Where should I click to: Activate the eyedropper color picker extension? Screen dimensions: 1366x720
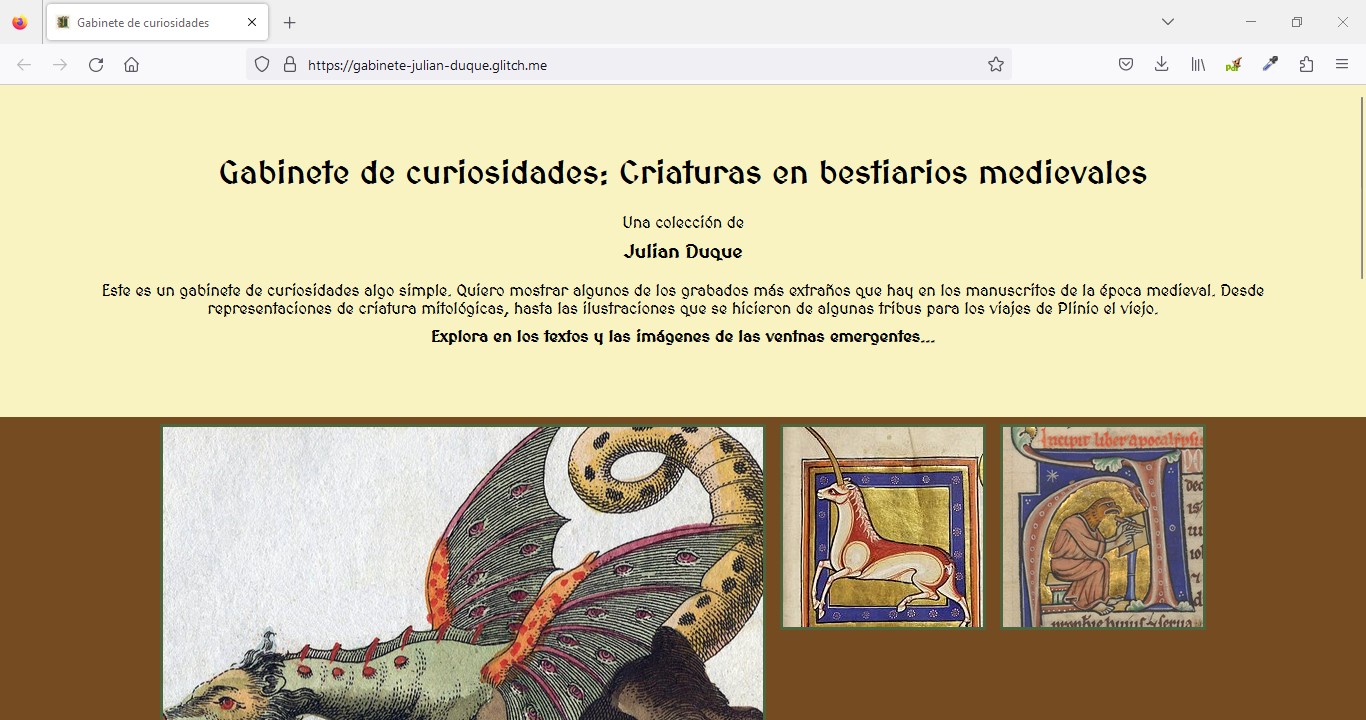click(x=1270, y=65)
